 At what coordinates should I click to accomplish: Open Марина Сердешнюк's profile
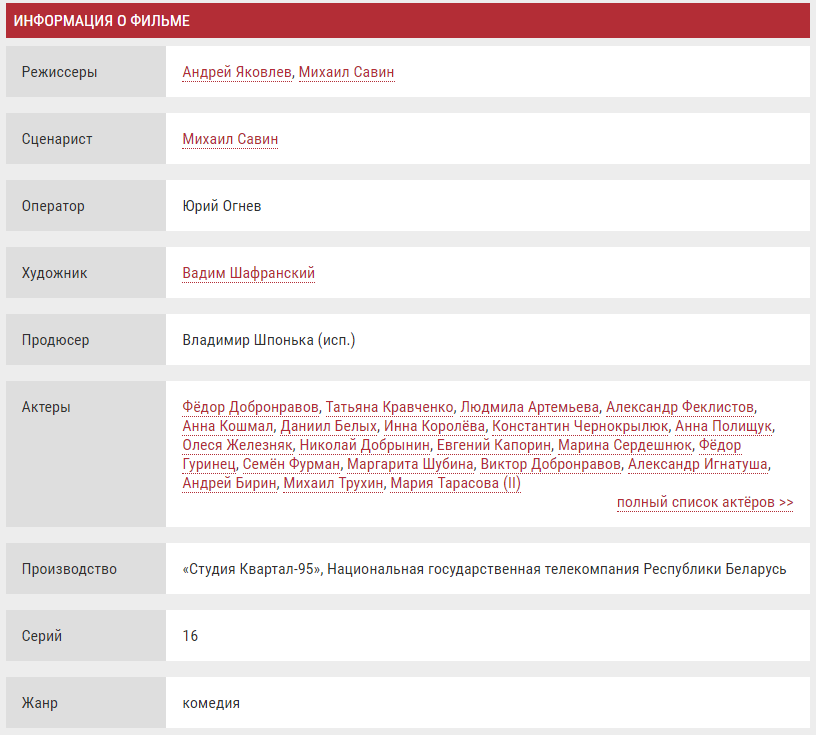click(624, 445)
